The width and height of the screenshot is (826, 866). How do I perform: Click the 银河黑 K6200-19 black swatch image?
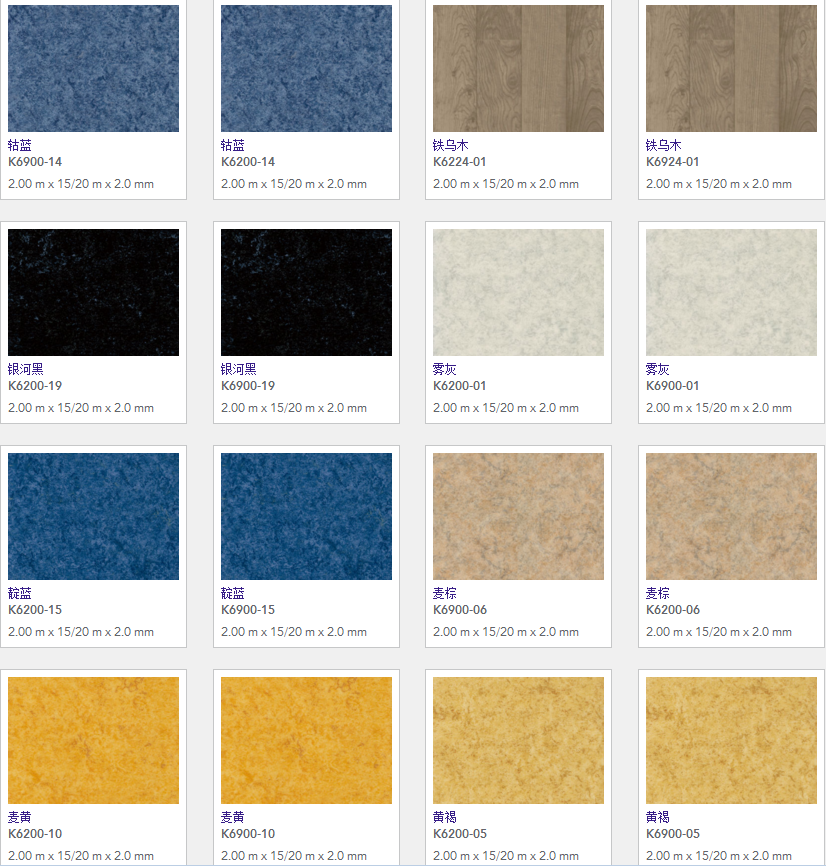coord(93,292)
